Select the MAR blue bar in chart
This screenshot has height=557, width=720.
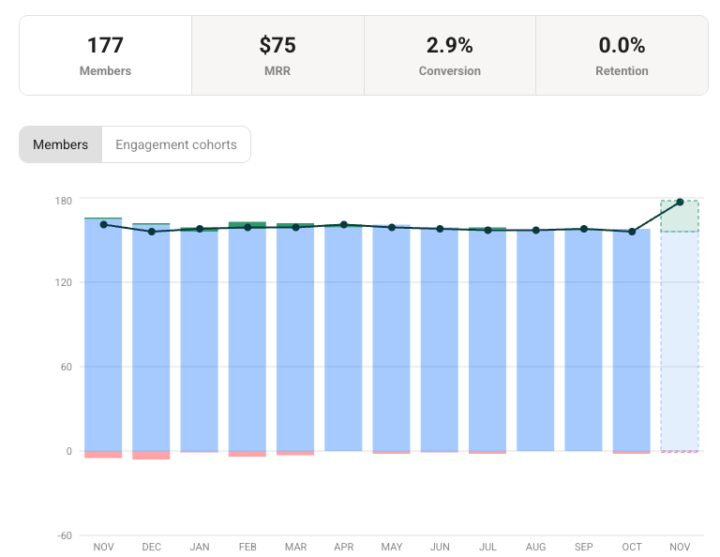[x=295, y=340]
